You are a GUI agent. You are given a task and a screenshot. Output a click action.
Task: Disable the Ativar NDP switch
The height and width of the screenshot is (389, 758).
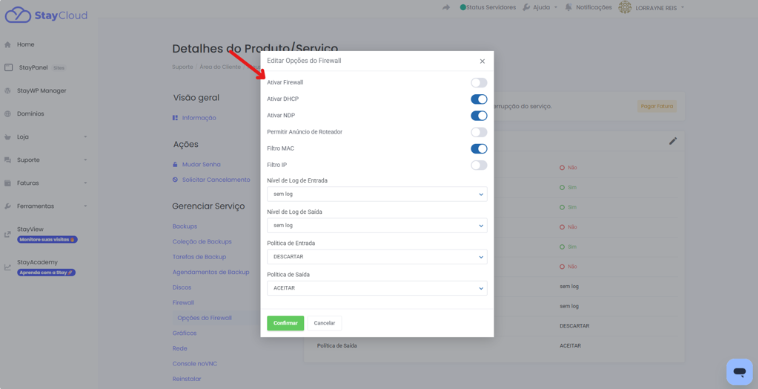point(479,115)
